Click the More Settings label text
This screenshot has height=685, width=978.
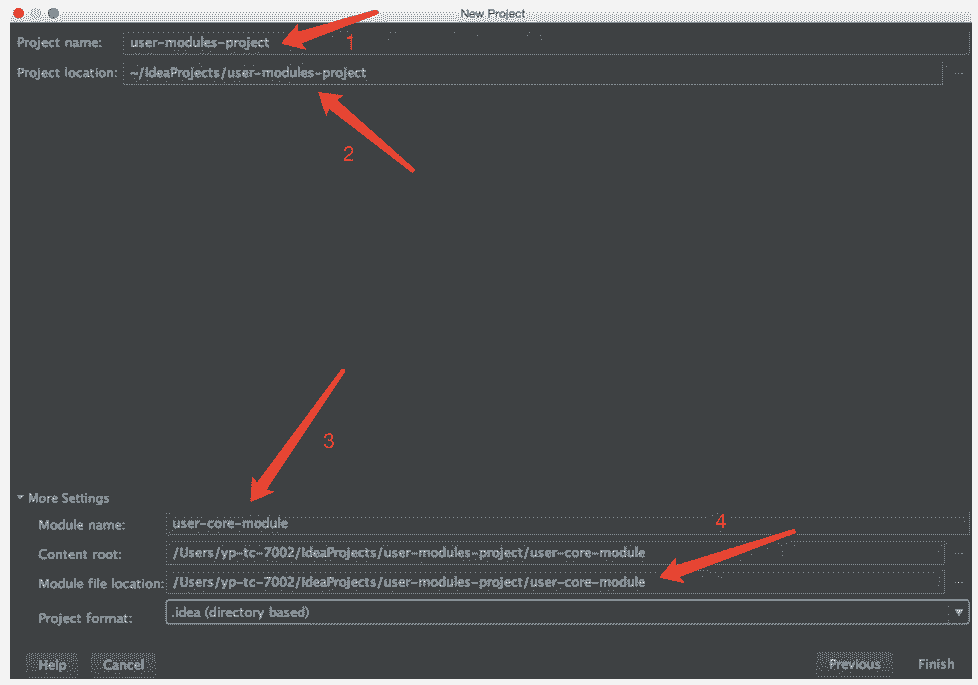point(68,498)
